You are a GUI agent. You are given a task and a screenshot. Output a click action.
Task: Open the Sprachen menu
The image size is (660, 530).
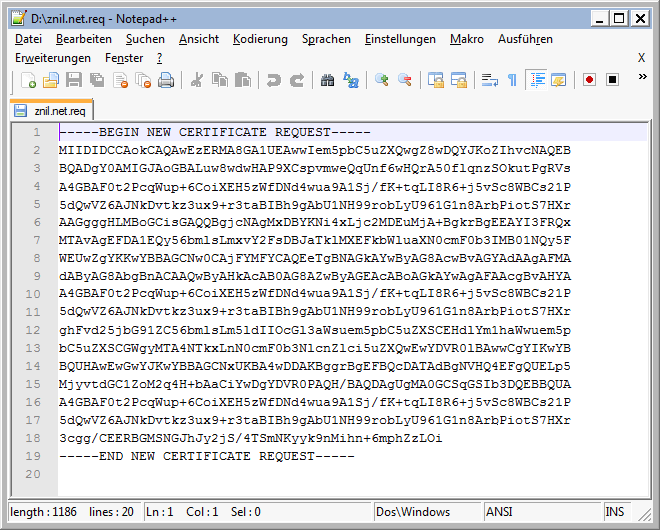point(326,39)
